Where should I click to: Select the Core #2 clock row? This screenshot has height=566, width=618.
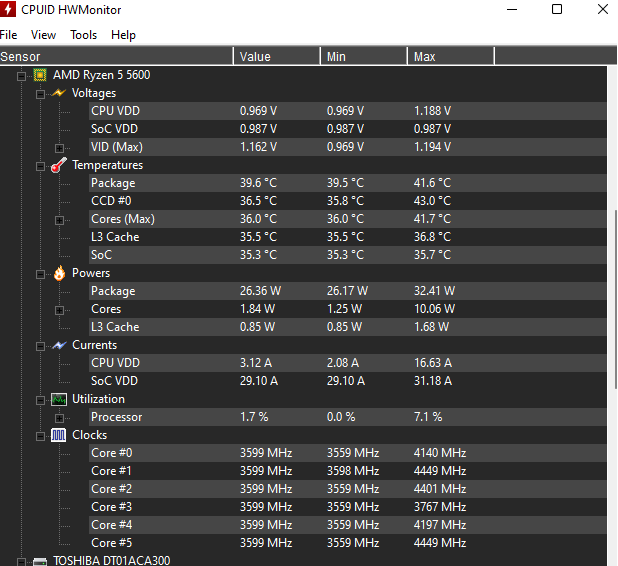[348, 489]
